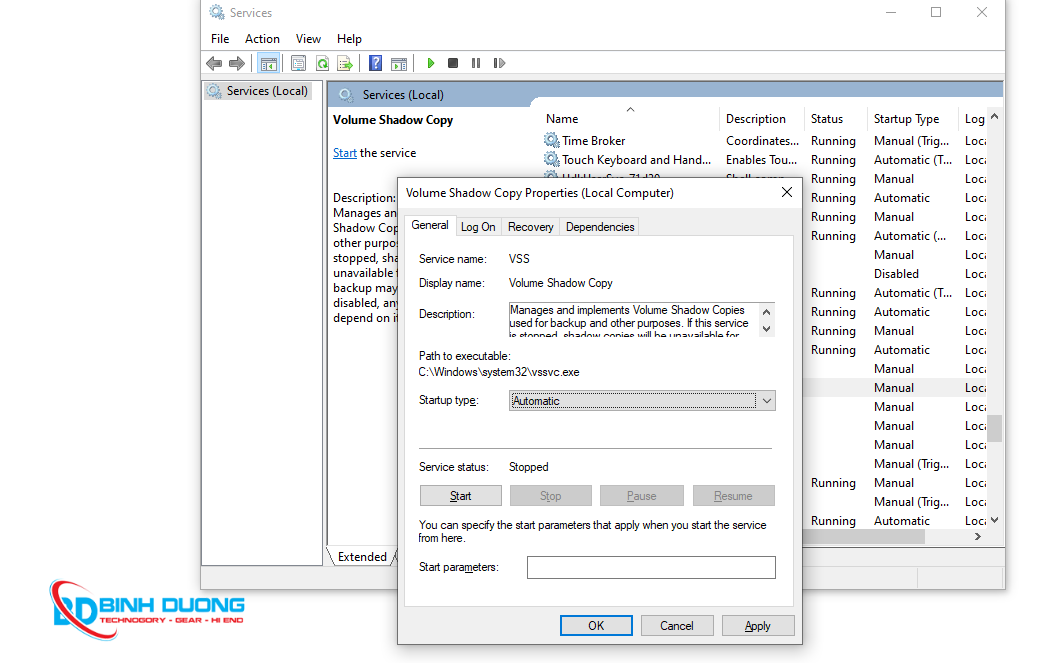
Task: Toggle the console tree pane visibility
Action: click(268, 63)
